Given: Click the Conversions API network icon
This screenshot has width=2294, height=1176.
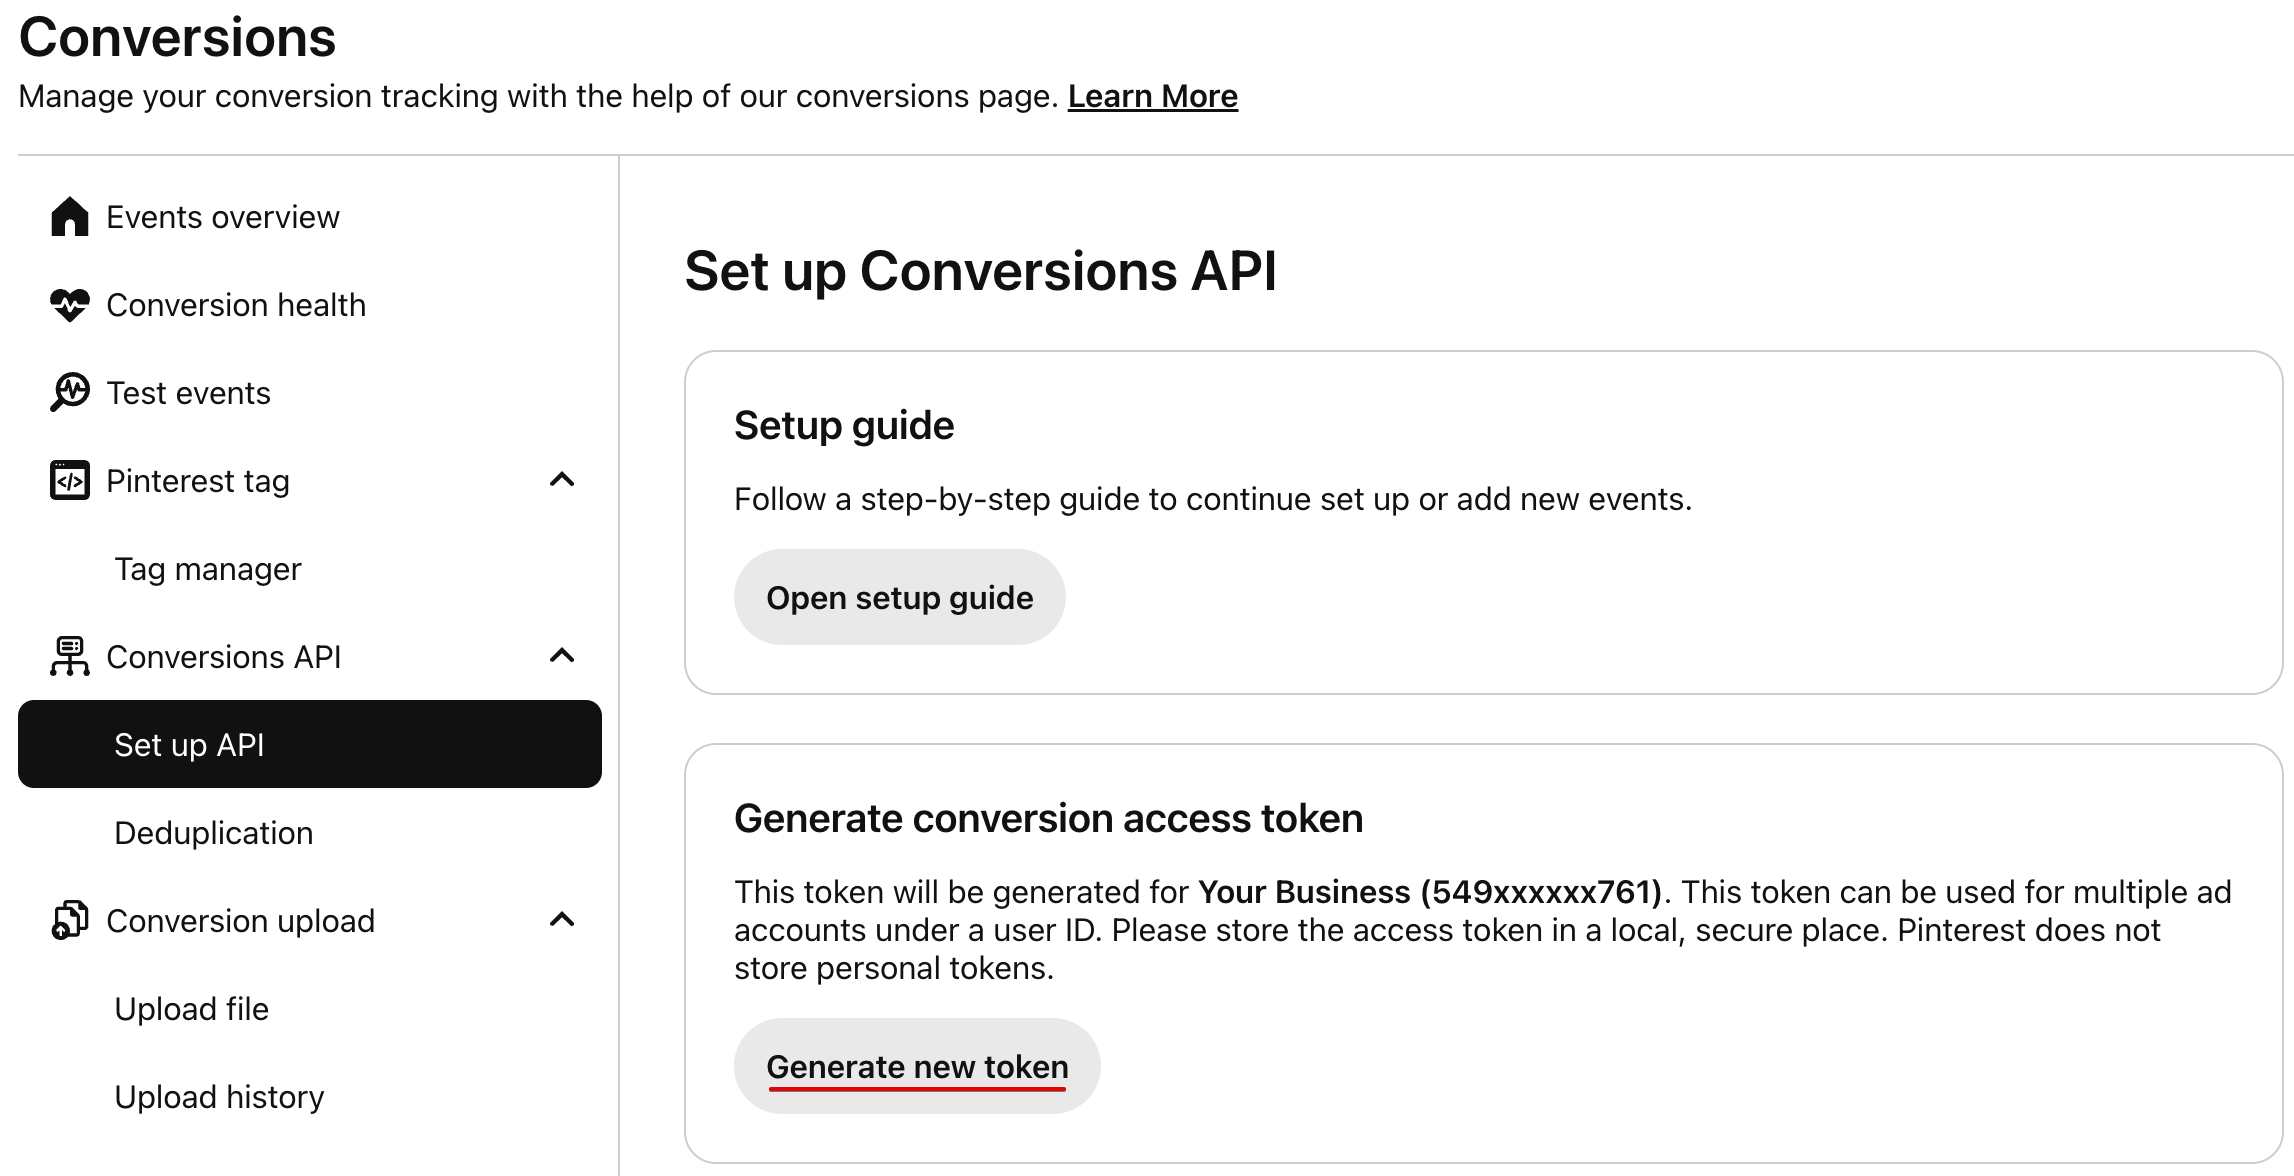Looking at the screenshot, I should tap(69, 657).
